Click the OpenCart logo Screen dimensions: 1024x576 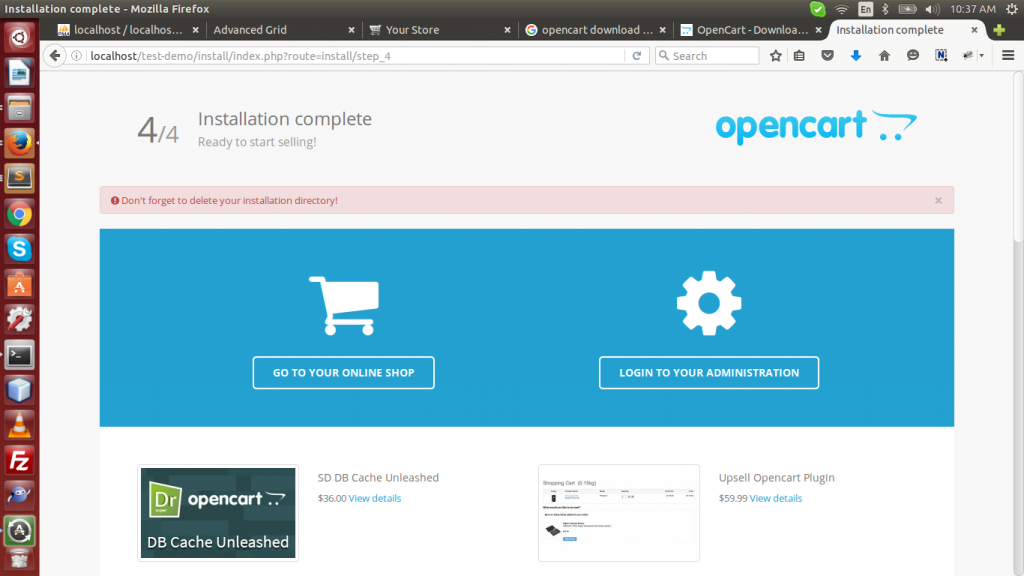pos(816,127)
